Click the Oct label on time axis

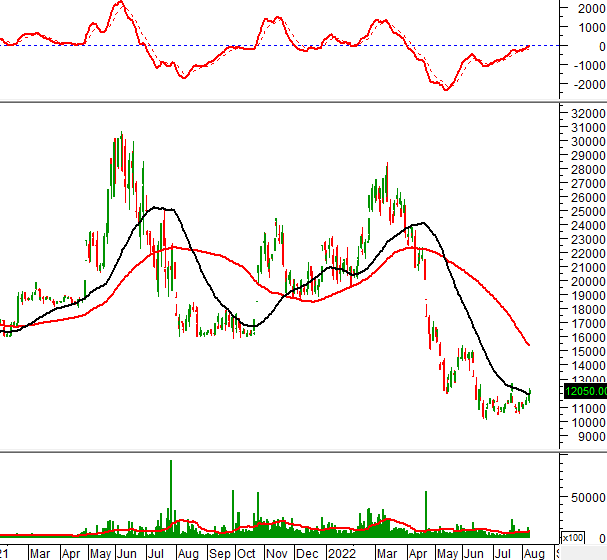[246, 553]
